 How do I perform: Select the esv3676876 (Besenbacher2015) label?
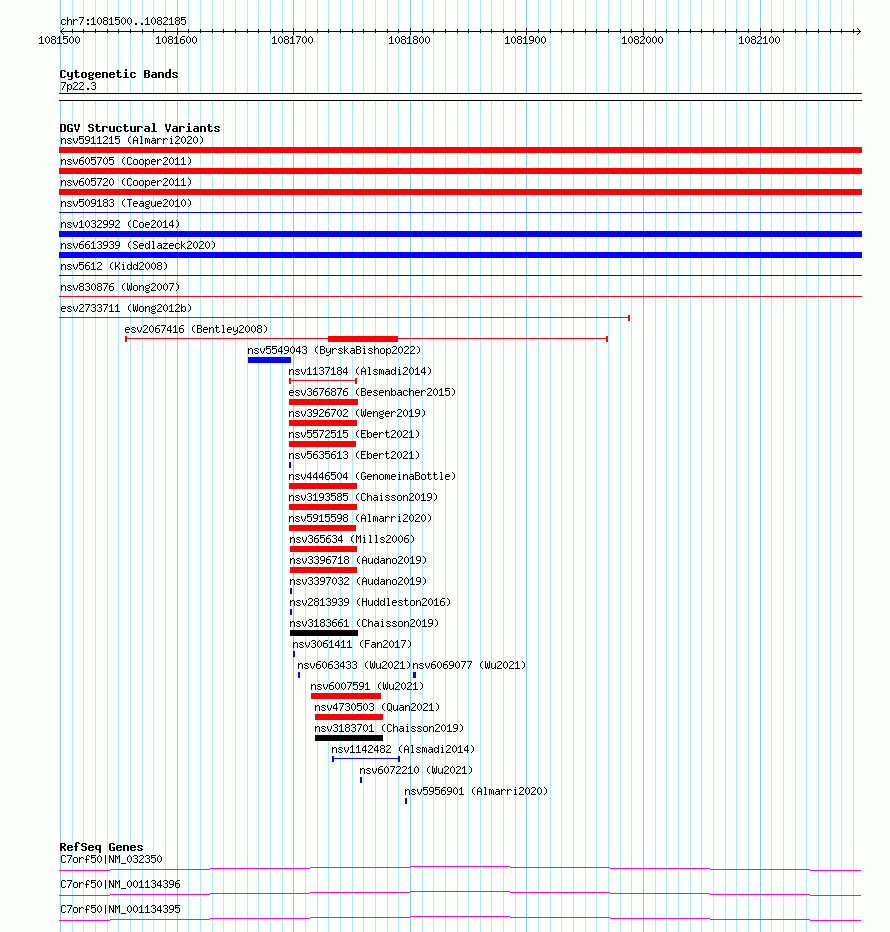[372, 392]
